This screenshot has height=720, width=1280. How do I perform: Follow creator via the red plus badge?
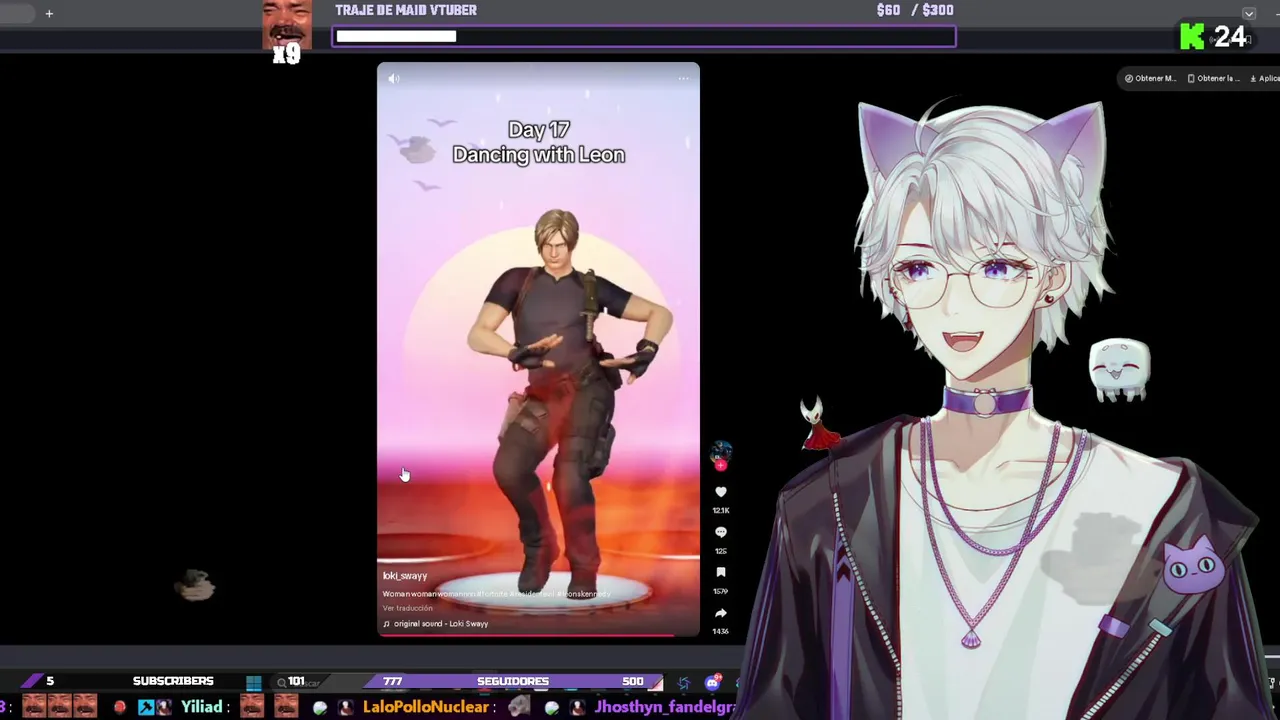720,465
